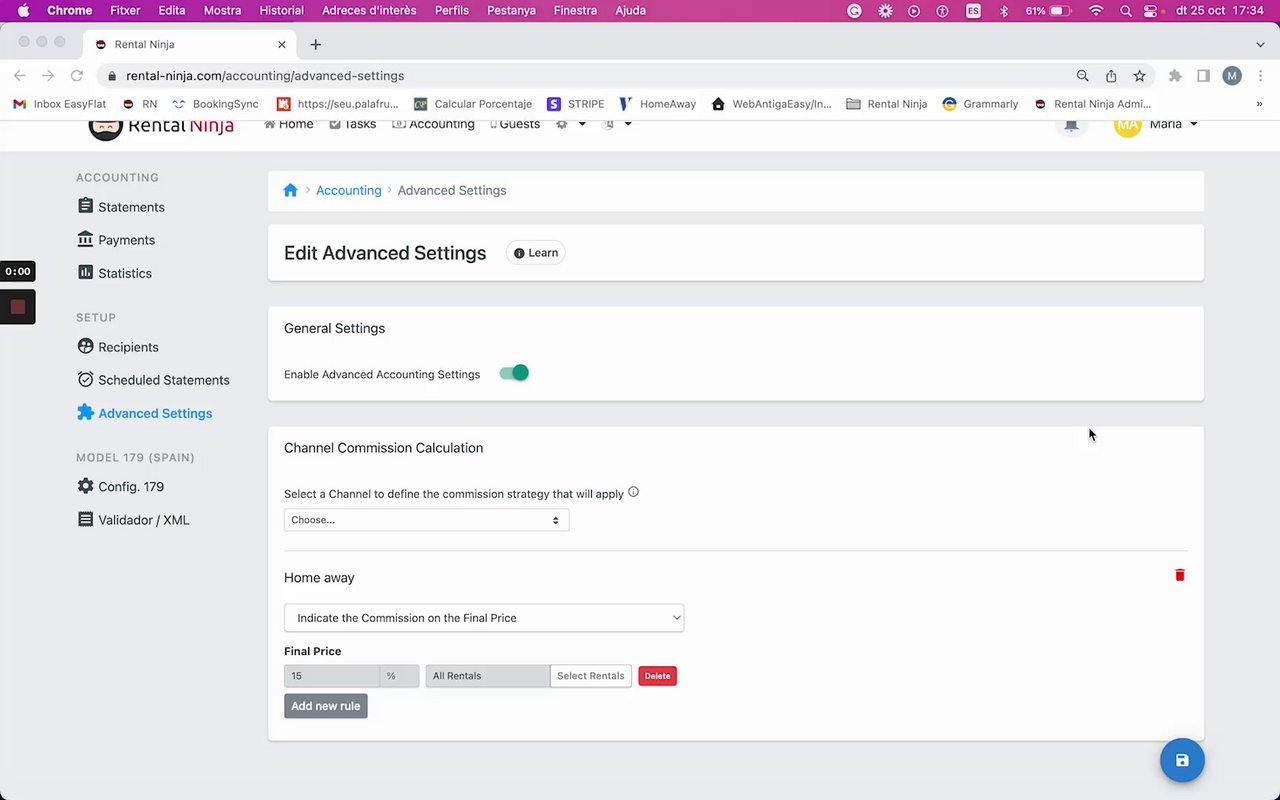Show info tooltip next to channel selection
The height and width of the screenshot is (800, 1280).
(x=633, y=492)
